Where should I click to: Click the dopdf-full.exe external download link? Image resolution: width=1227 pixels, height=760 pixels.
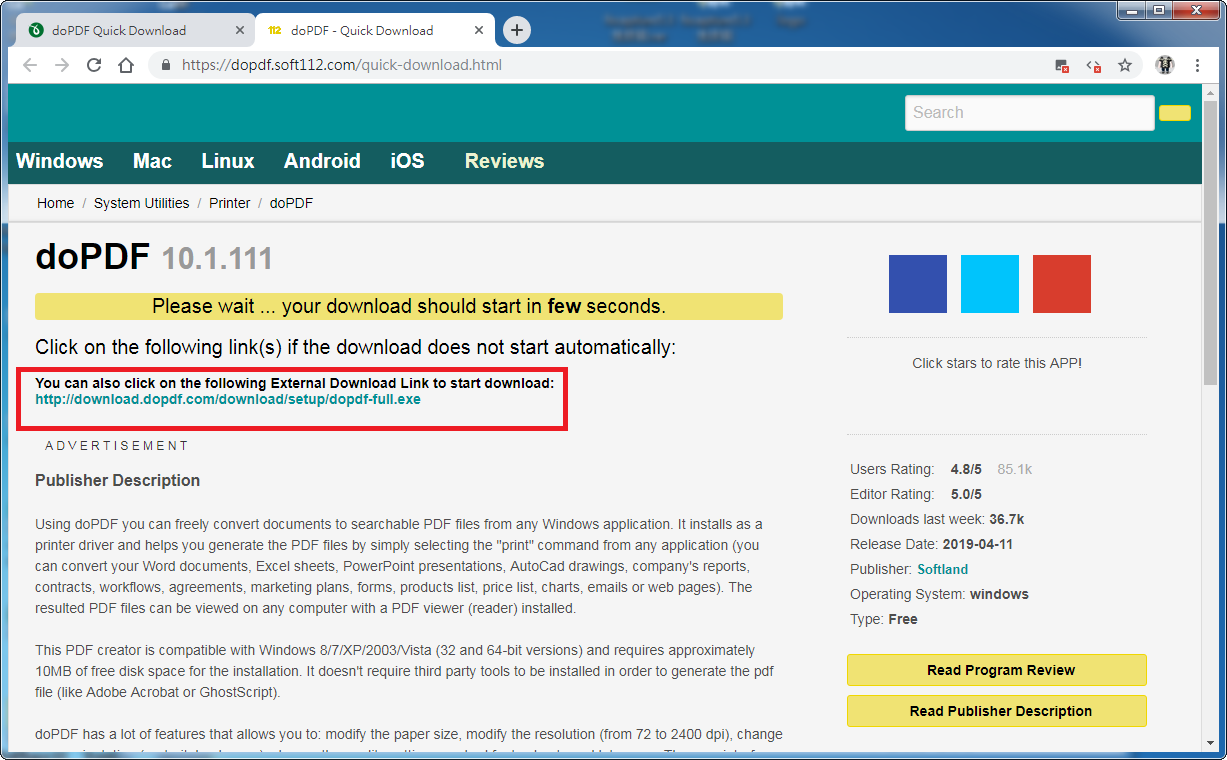pos(228,399)
